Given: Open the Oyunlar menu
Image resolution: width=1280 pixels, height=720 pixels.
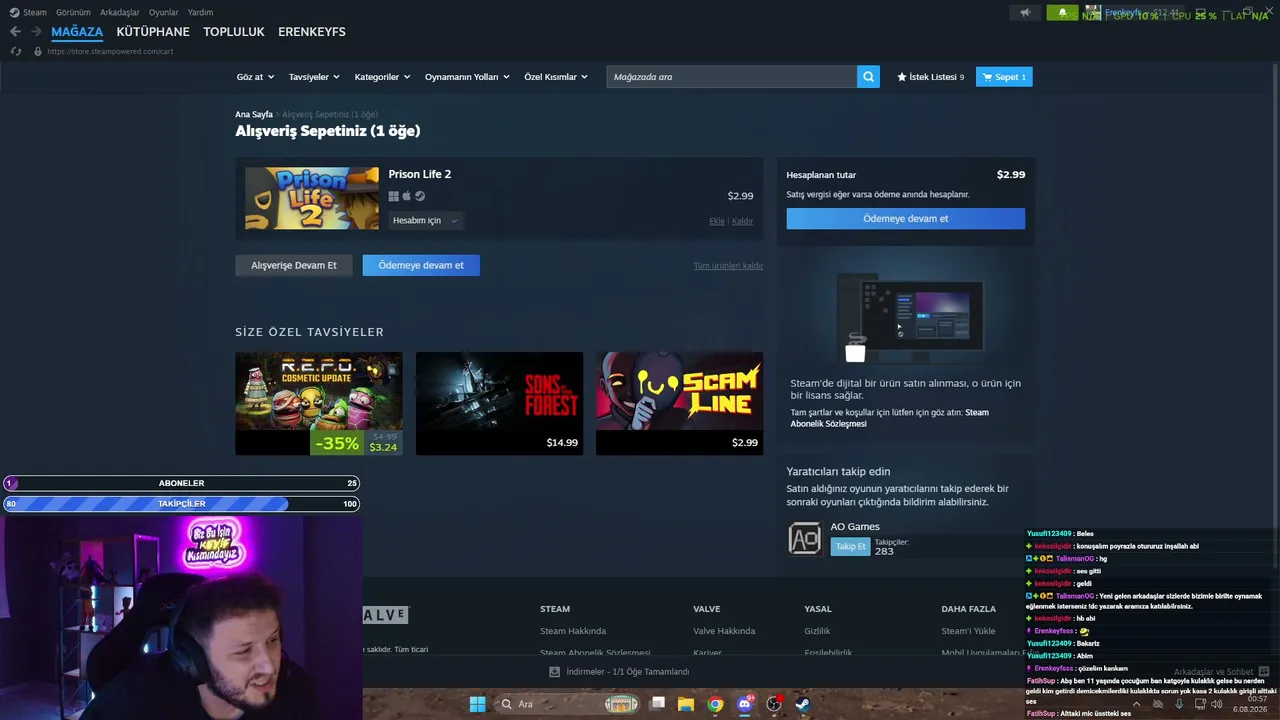Looking at the screenshot, I should [x=164, y=13].
